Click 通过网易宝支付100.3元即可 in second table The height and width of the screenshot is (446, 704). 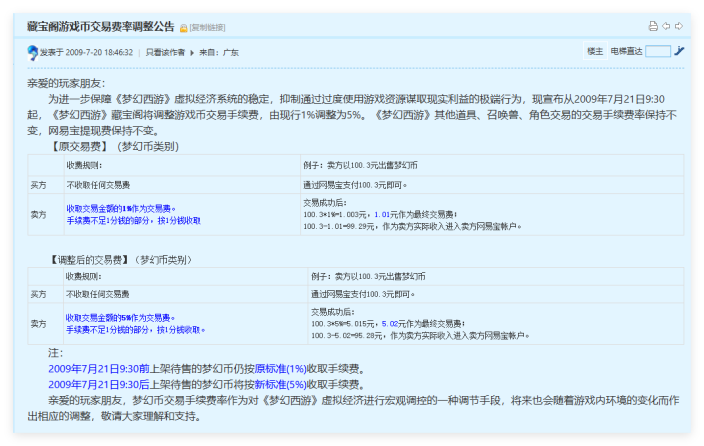tap(363, 294)
